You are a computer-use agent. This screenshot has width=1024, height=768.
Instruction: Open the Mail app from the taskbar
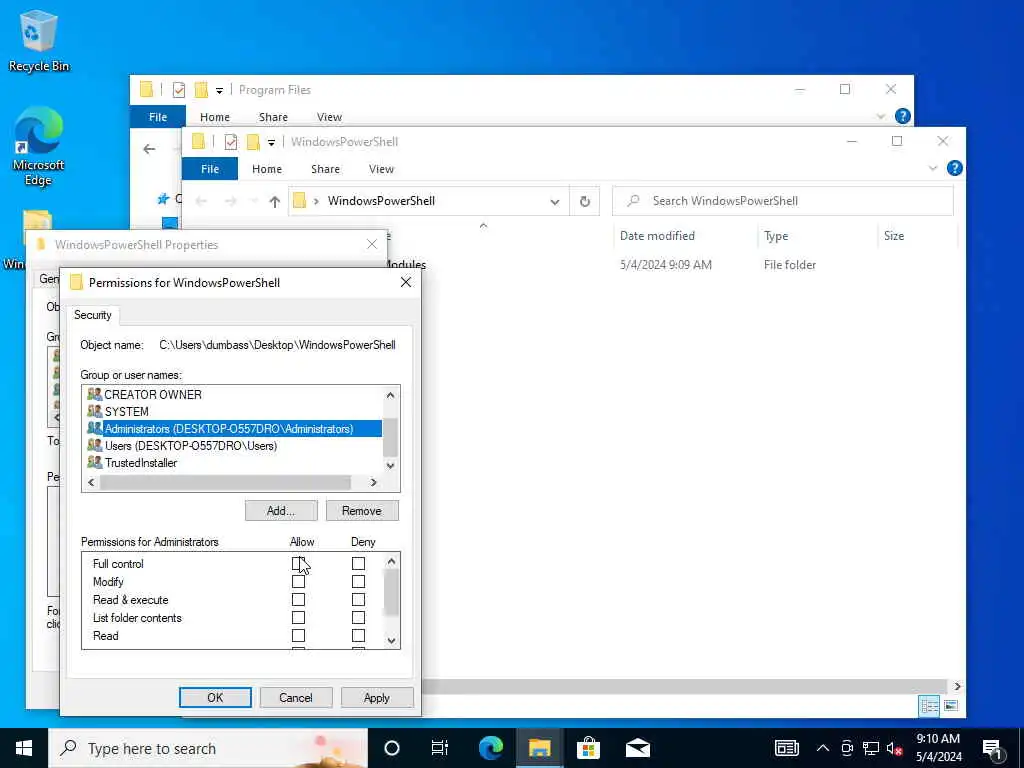point(637,748)
